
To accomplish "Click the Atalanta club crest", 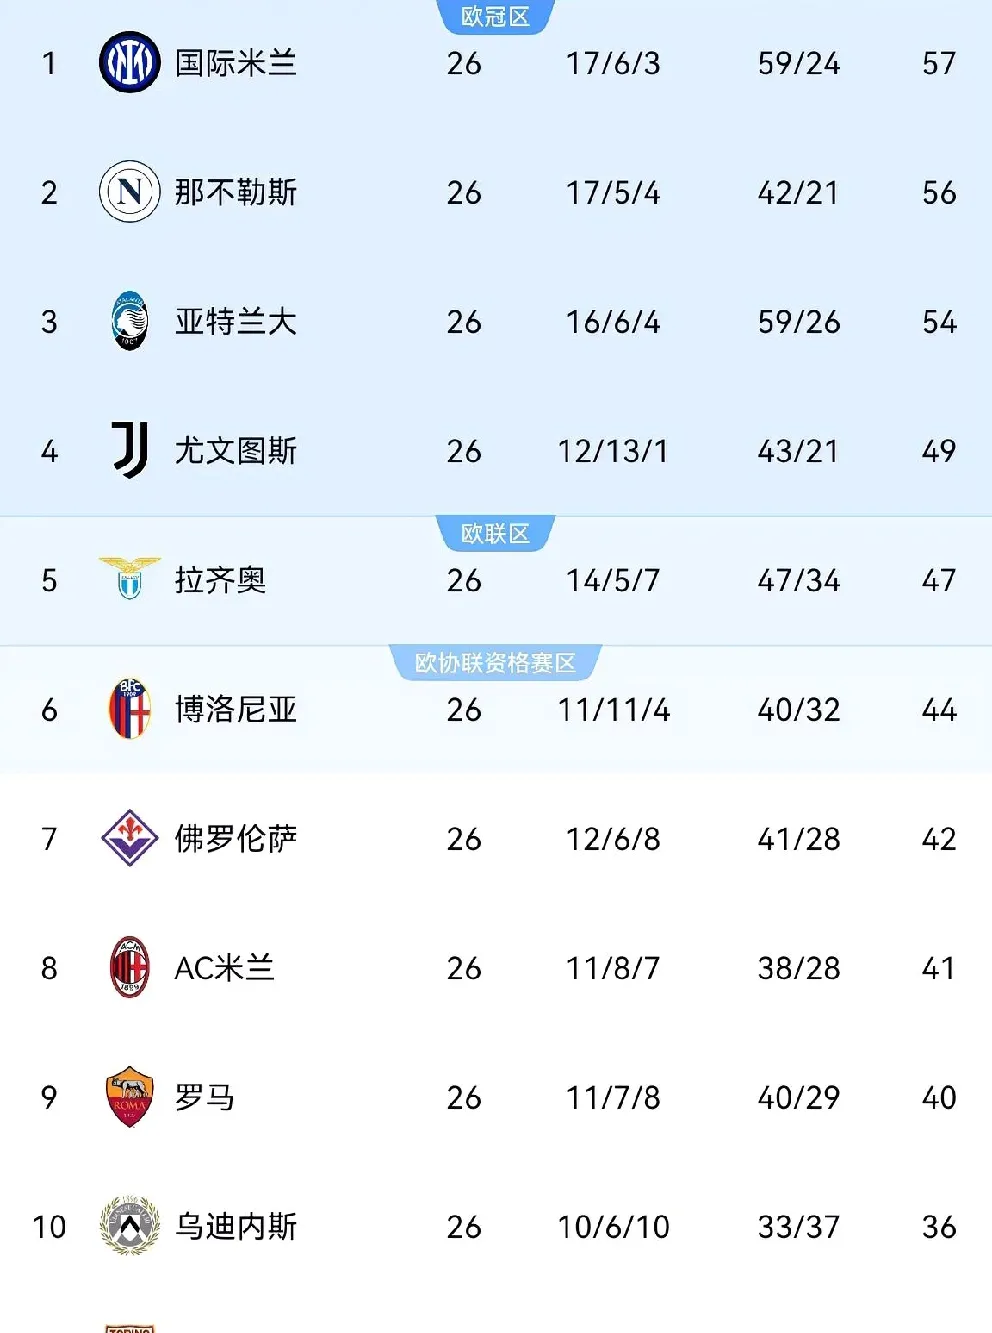I will point(130,321).
